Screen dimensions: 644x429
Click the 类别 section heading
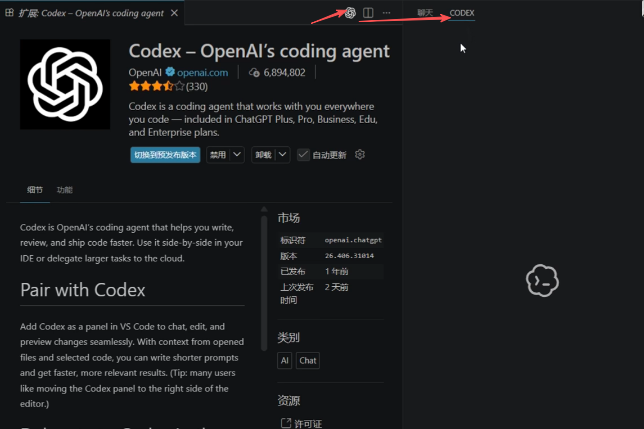click(x=288, y=337)
